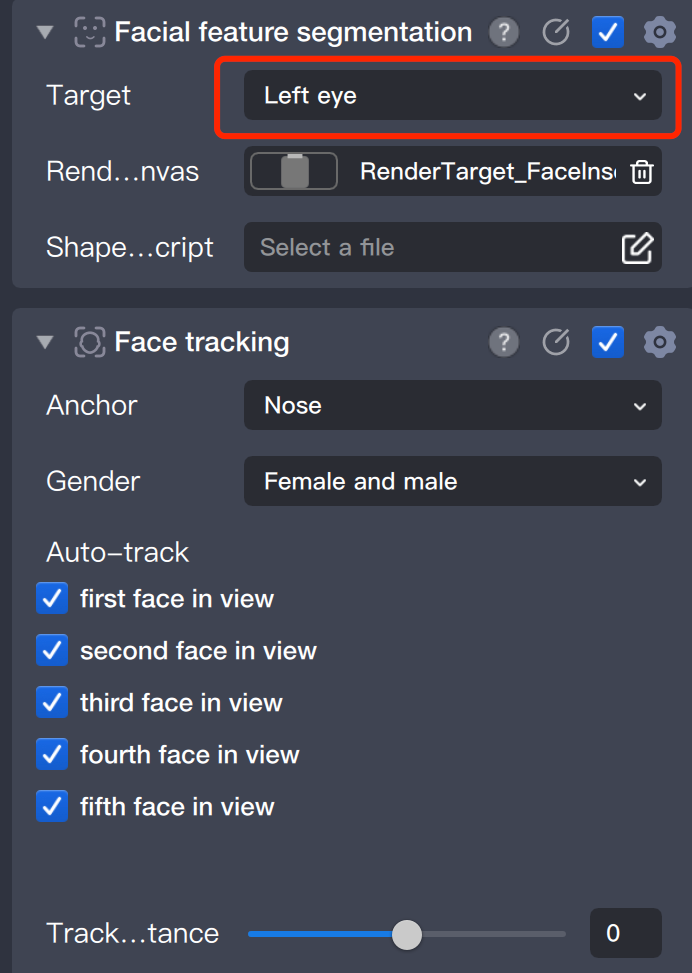Image resolution: width=692 pixels, height=973 pixels.
Task: Open Face tracking settings gear
Action: coord(659,343)
